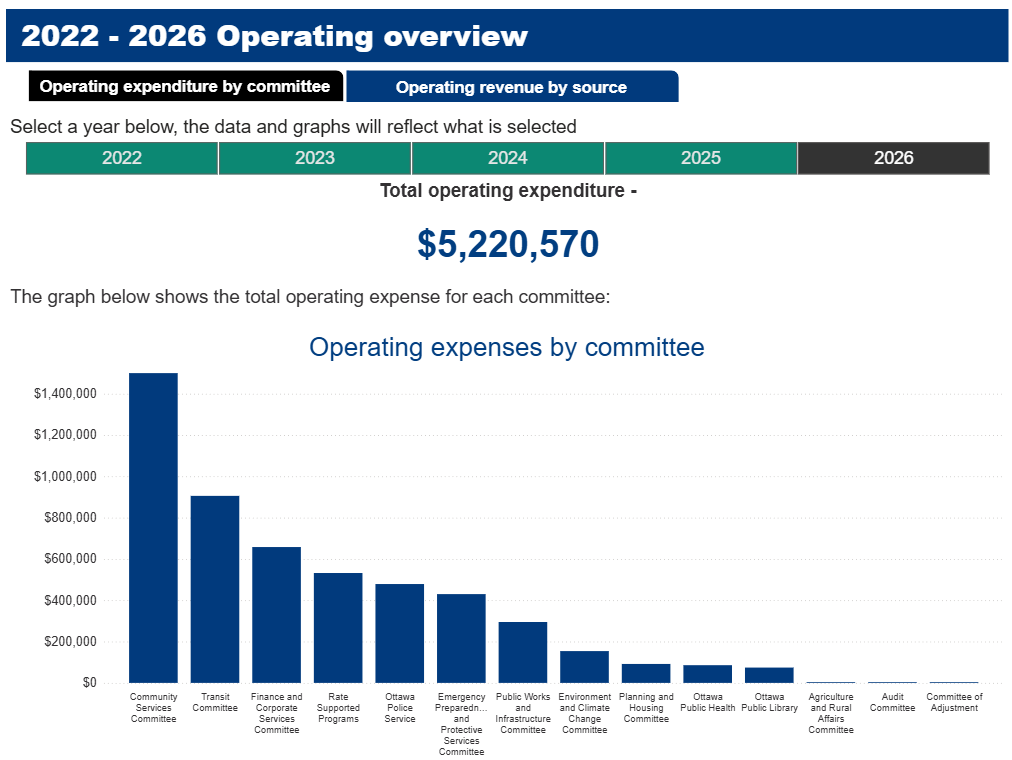Image resolution: width=1012 pixels, height=760 pixels.
Task: Choose year 2023 in year selector
Action: click(315, 158)
